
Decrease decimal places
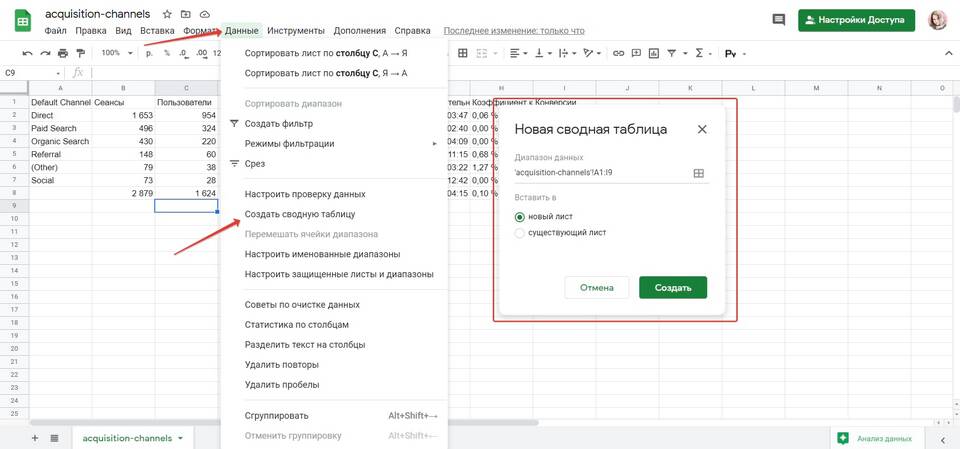184,53
